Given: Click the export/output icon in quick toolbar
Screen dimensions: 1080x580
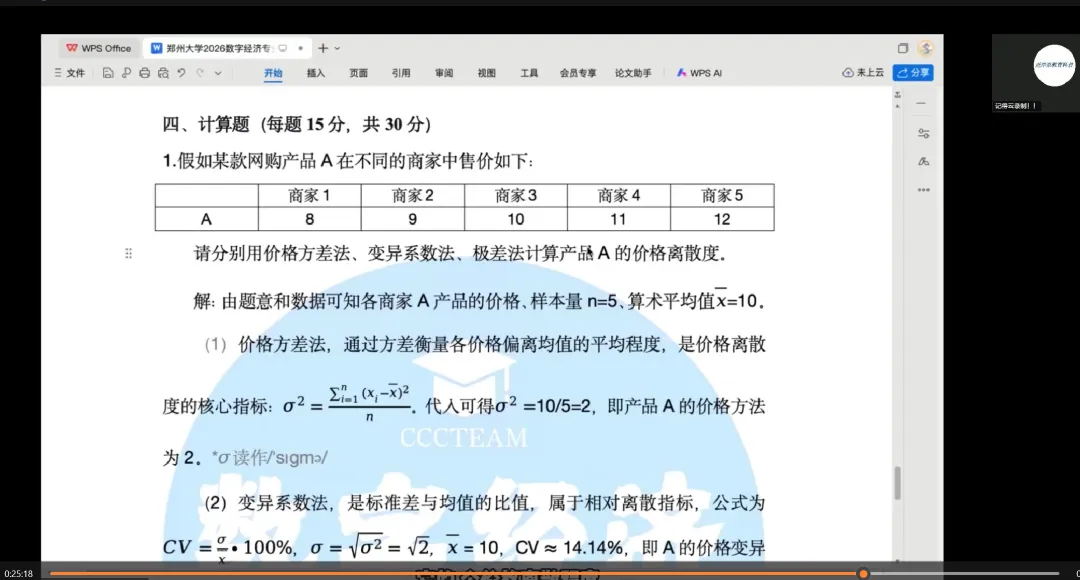Looking at the screenshot, I should tap(126, 73).
